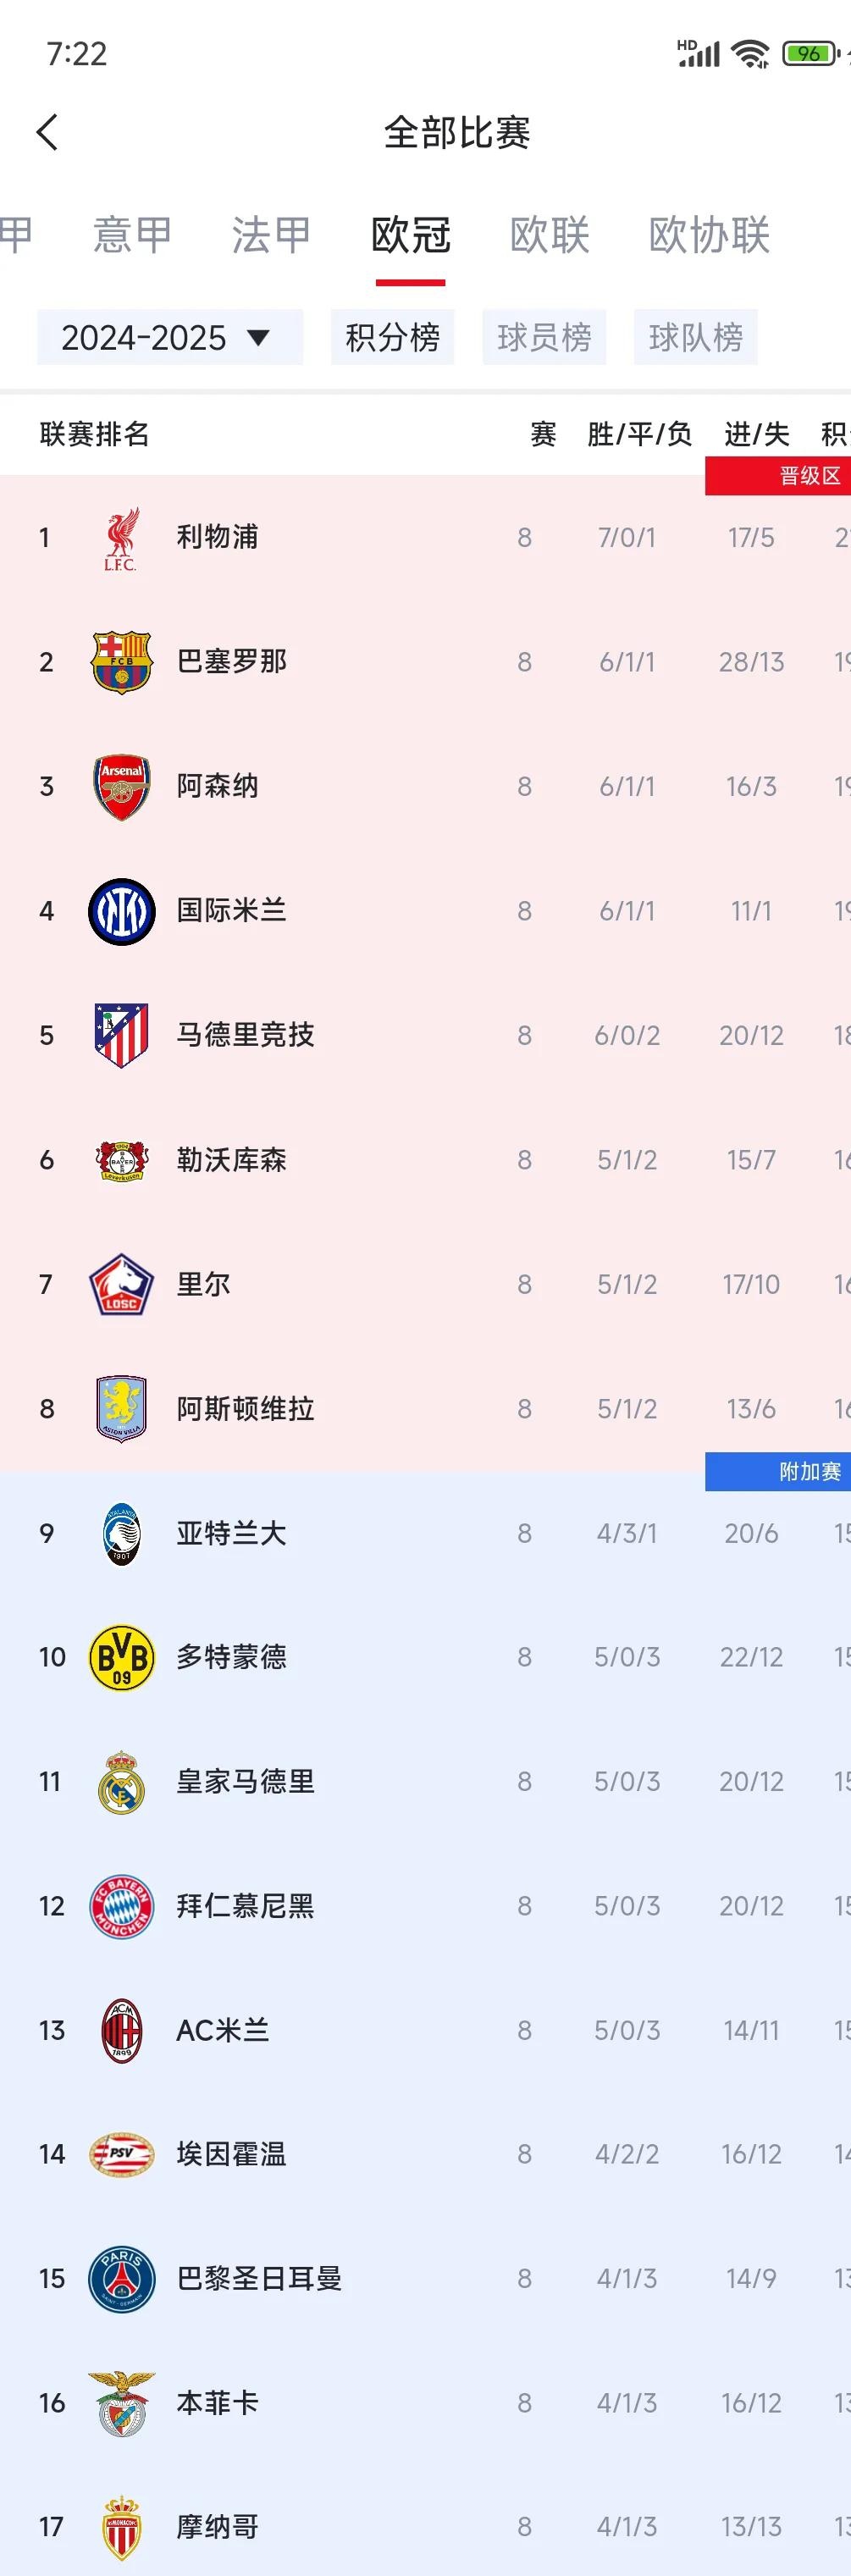Click the 球员榜 button
Image resolution: width=851 pixels, height=2576 pixels.
[544, 337]
